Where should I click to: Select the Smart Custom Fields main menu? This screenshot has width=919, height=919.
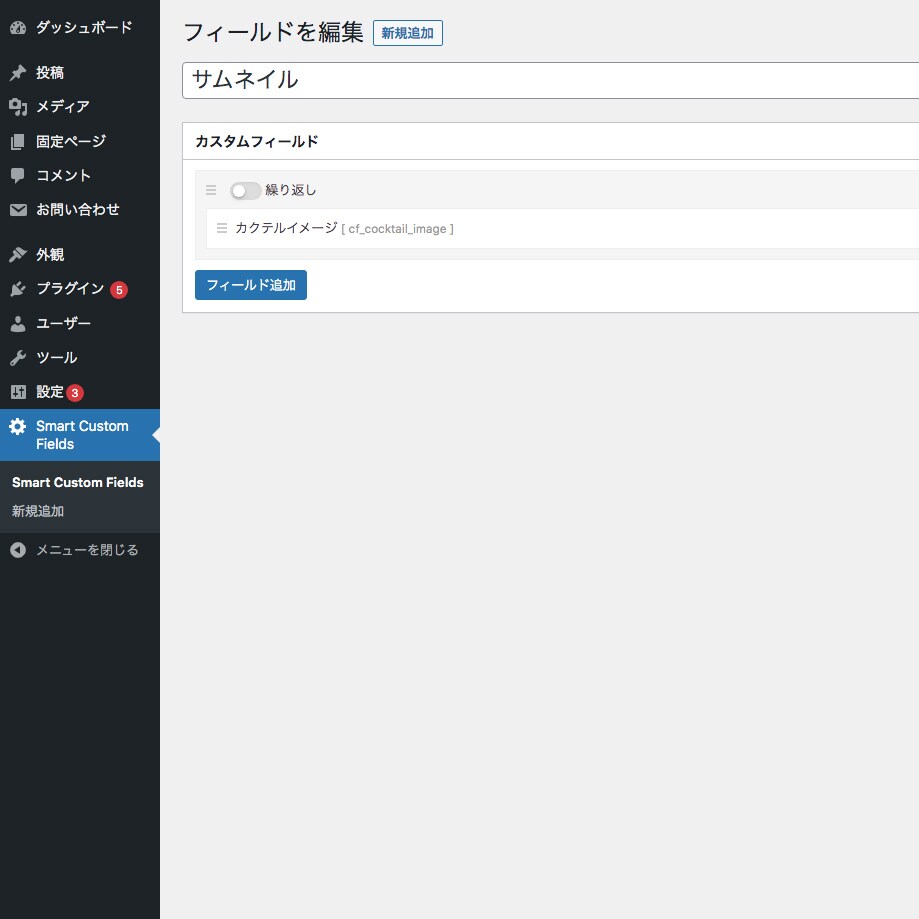click(x=80, y=435)
